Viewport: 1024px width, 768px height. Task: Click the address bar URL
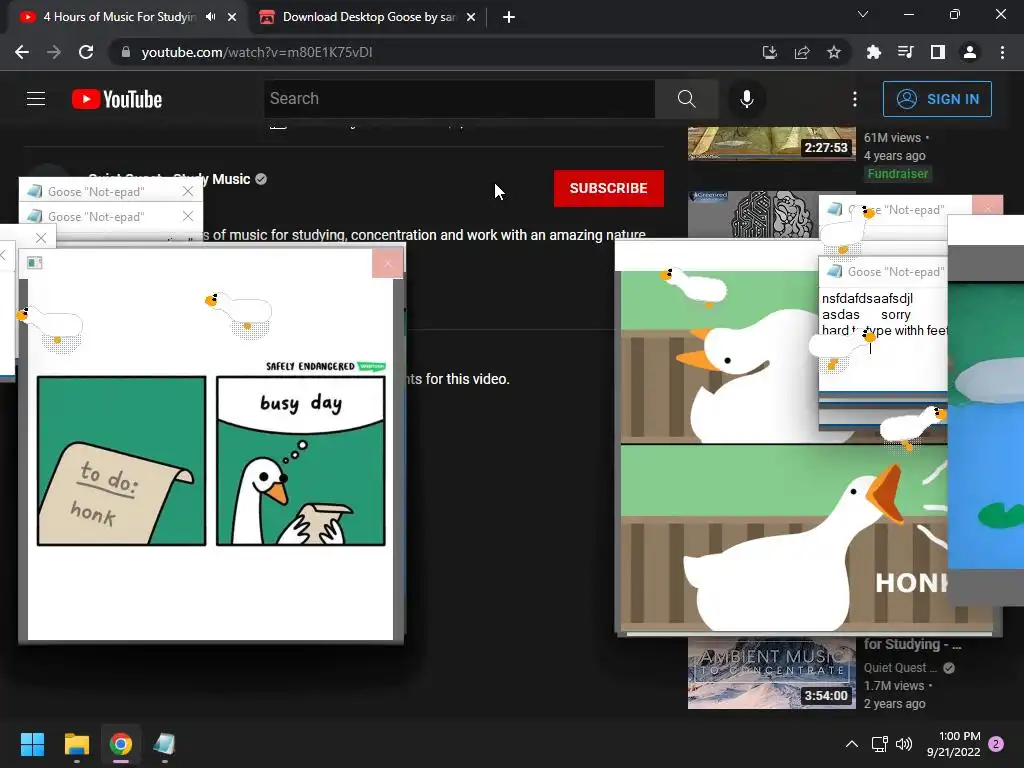click(257, 52)
